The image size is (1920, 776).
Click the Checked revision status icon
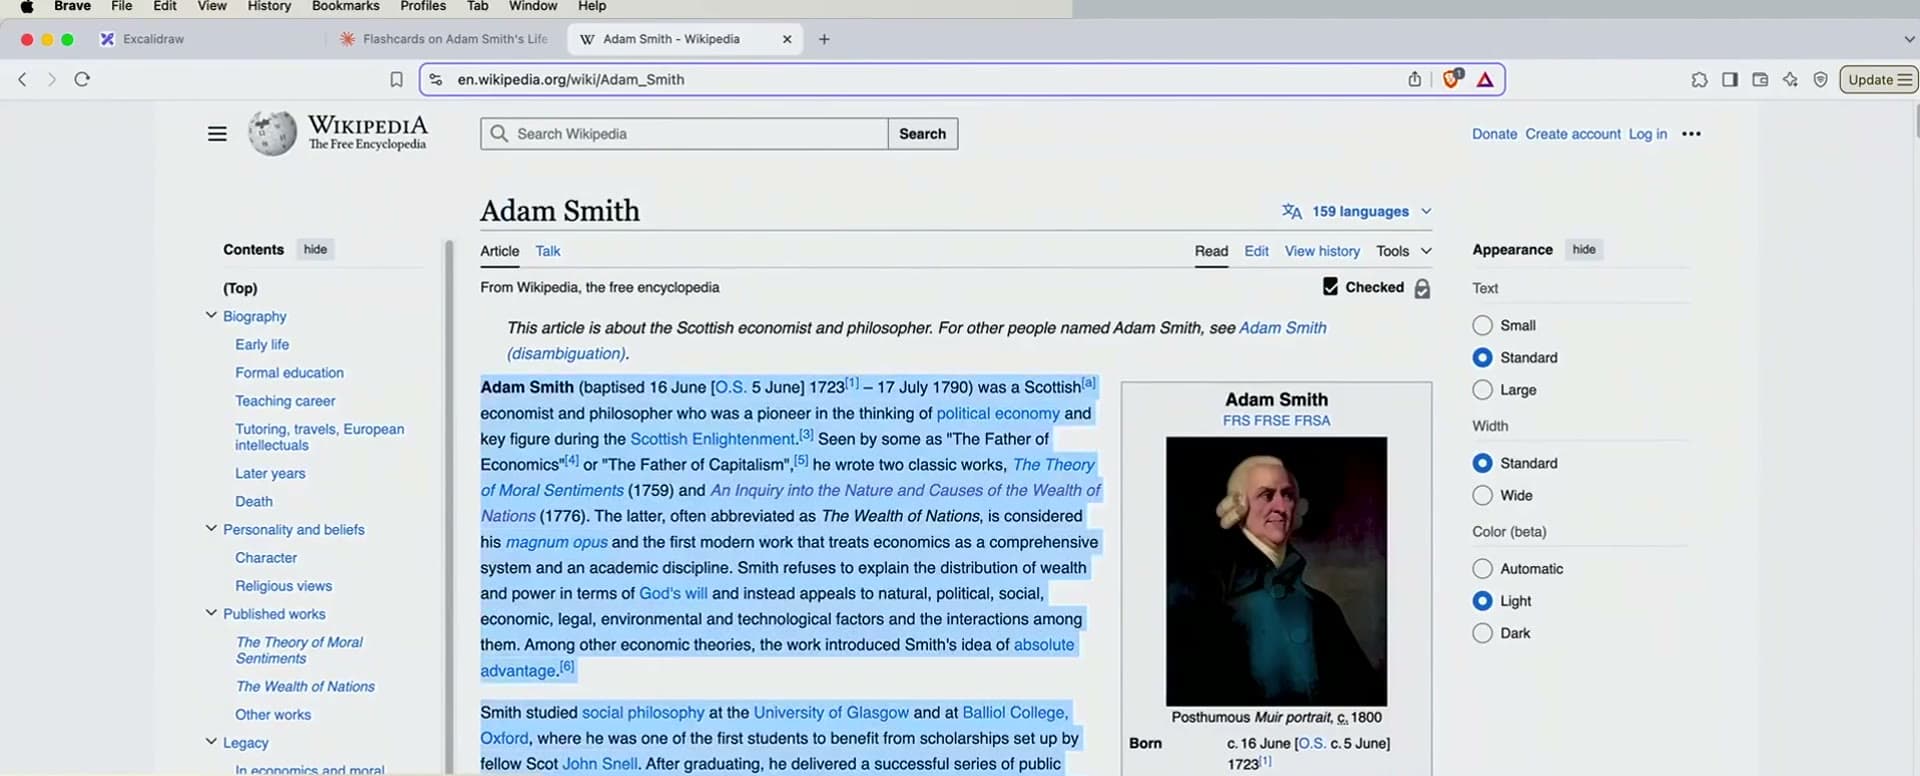pos(1330,287)
